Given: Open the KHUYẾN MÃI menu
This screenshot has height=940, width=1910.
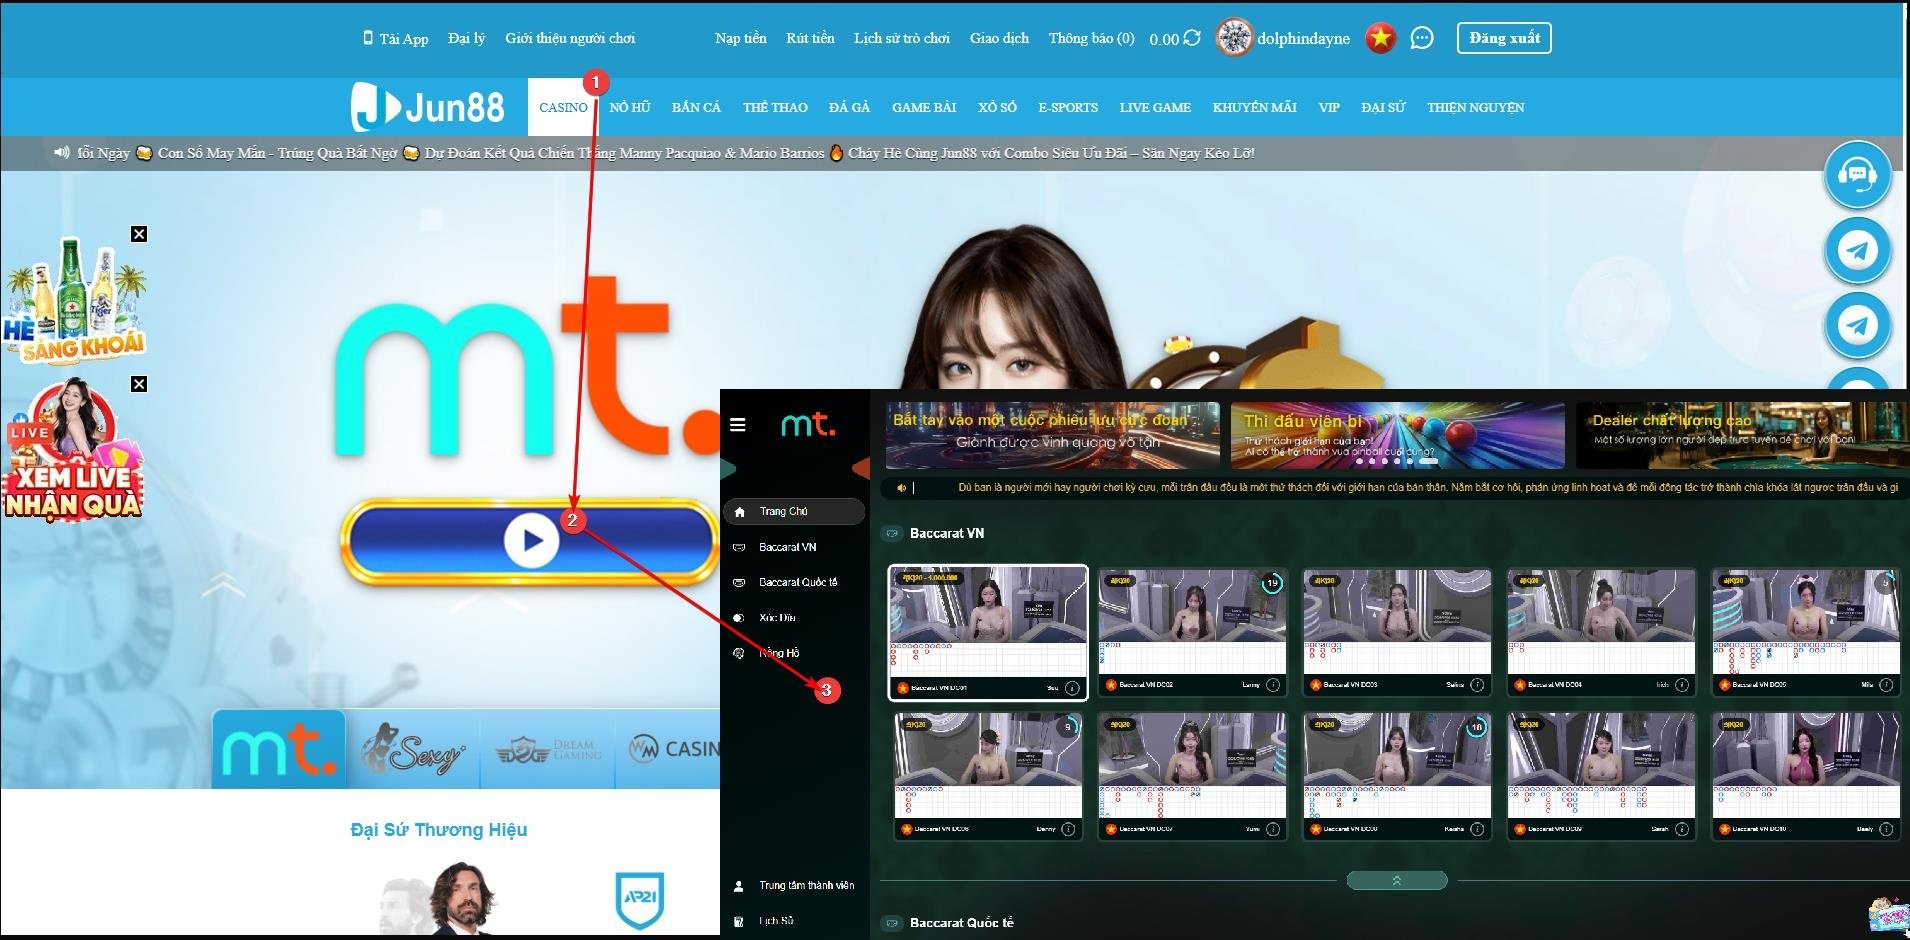Looking at the screenshot, I should pyautogui.click(x=1254, y=107).
